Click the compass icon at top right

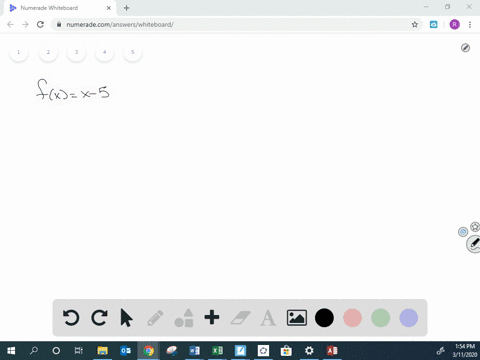point(465,48)
